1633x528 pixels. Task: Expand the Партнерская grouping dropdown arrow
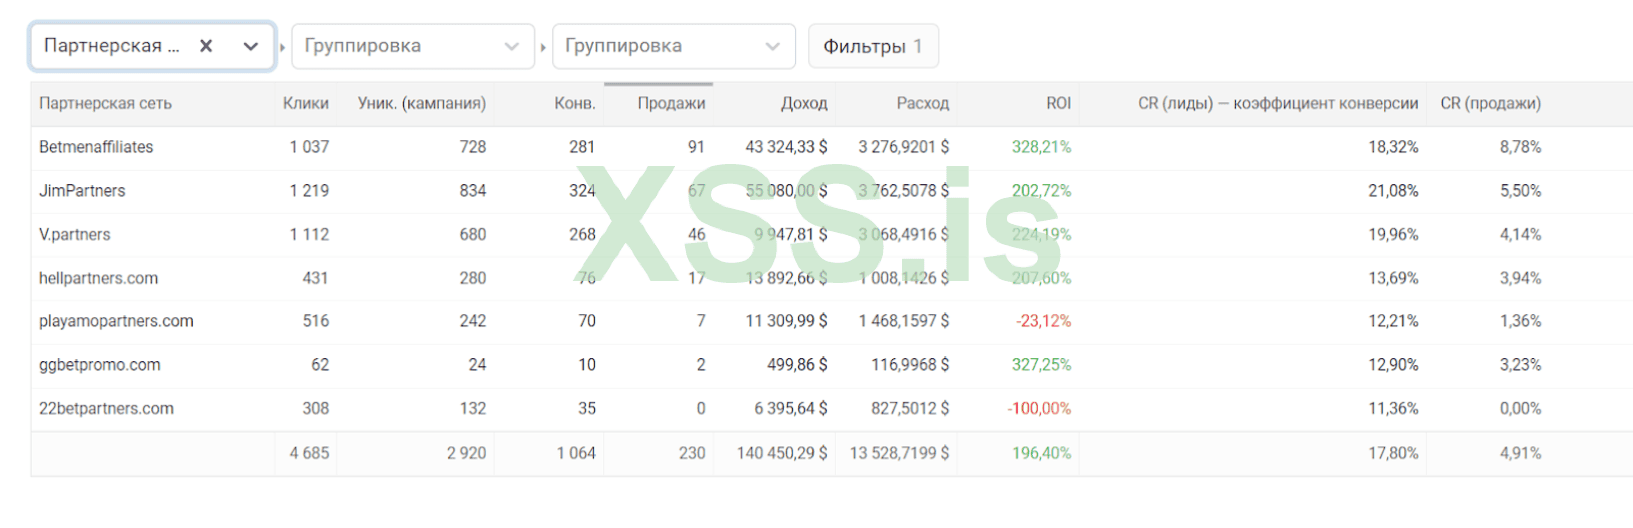pyautogui.click(x=250, y=46)
